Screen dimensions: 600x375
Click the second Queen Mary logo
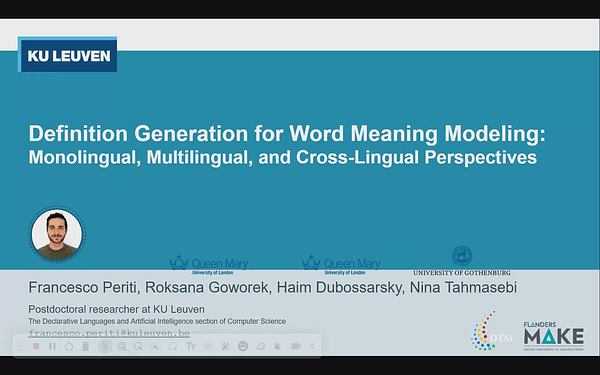click(x=341, y=265)
